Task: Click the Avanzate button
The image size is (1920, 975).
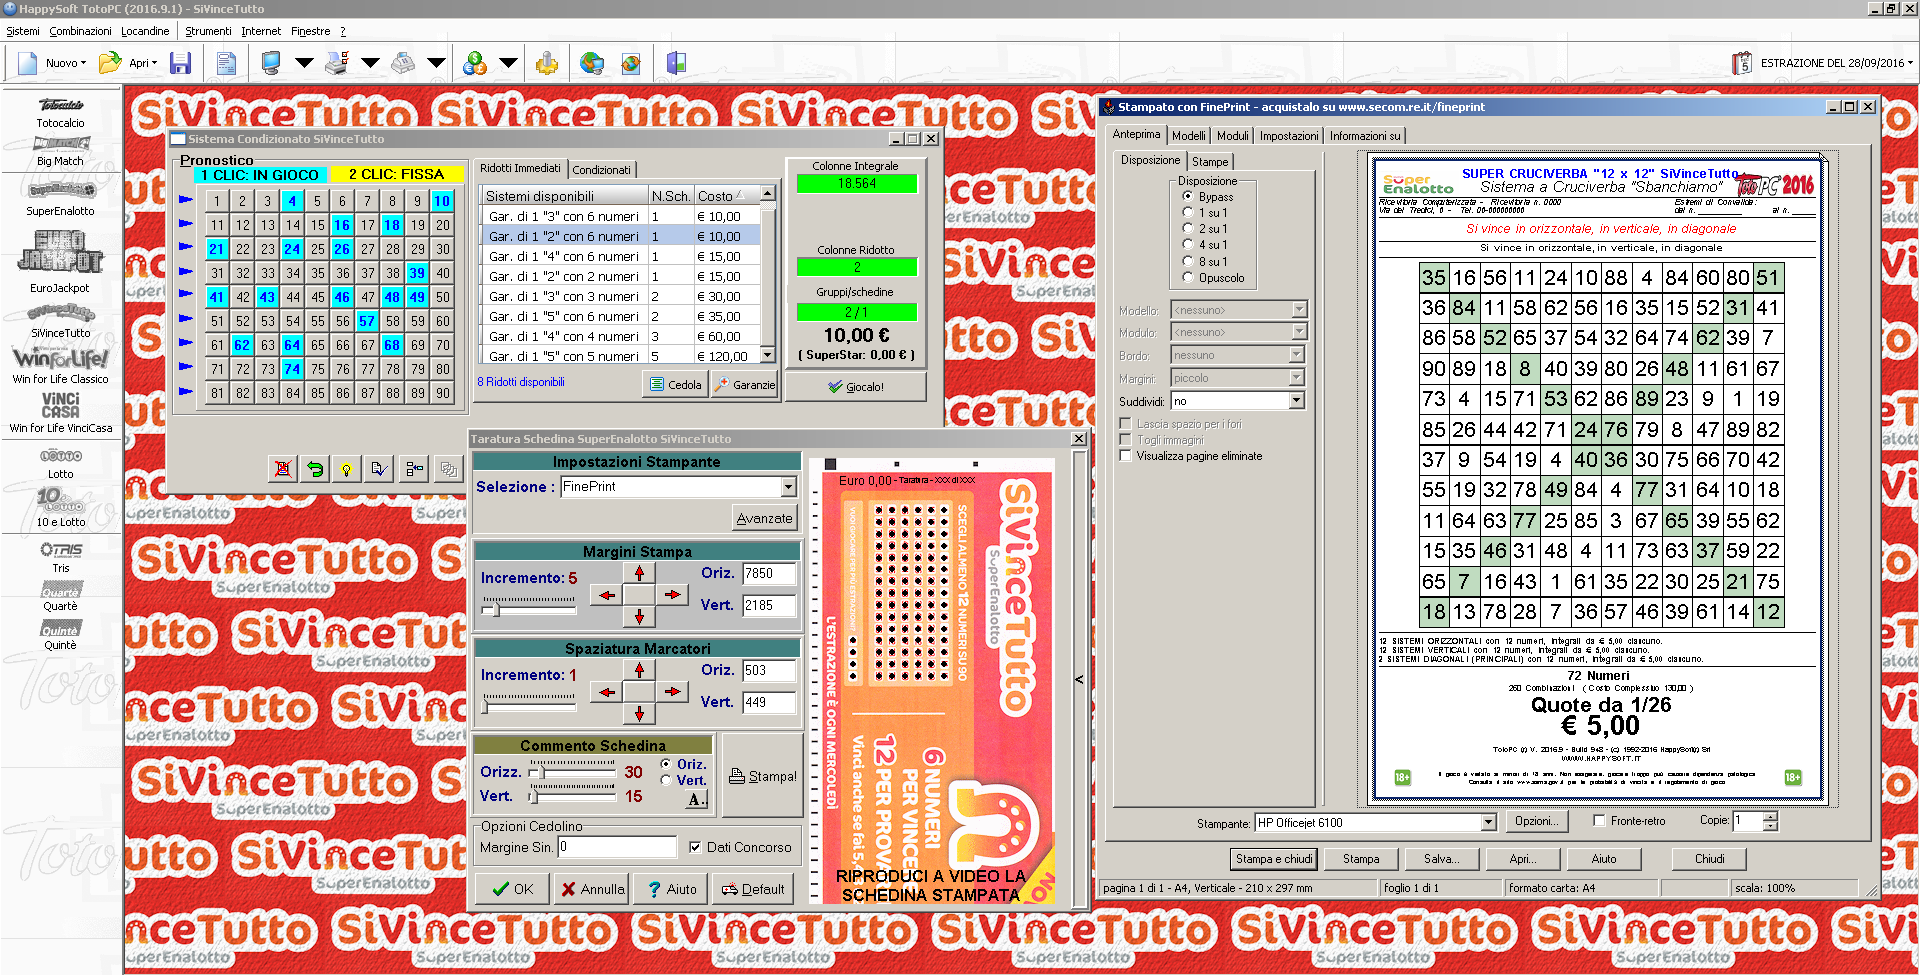Action: 765,518
